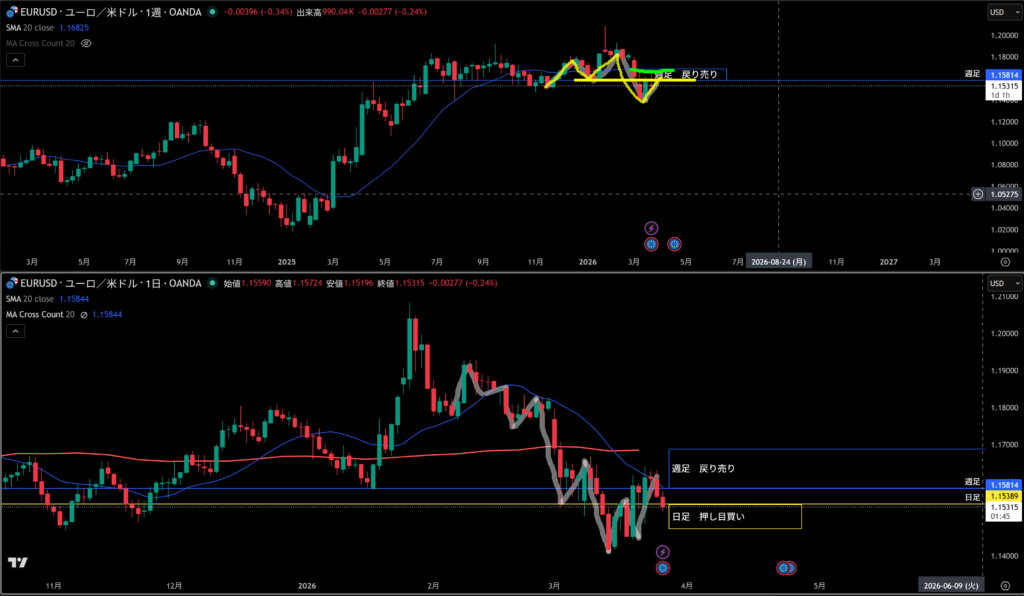
Task: Click the purple lightning event icon, daily chart
Action: pos(662,552)
